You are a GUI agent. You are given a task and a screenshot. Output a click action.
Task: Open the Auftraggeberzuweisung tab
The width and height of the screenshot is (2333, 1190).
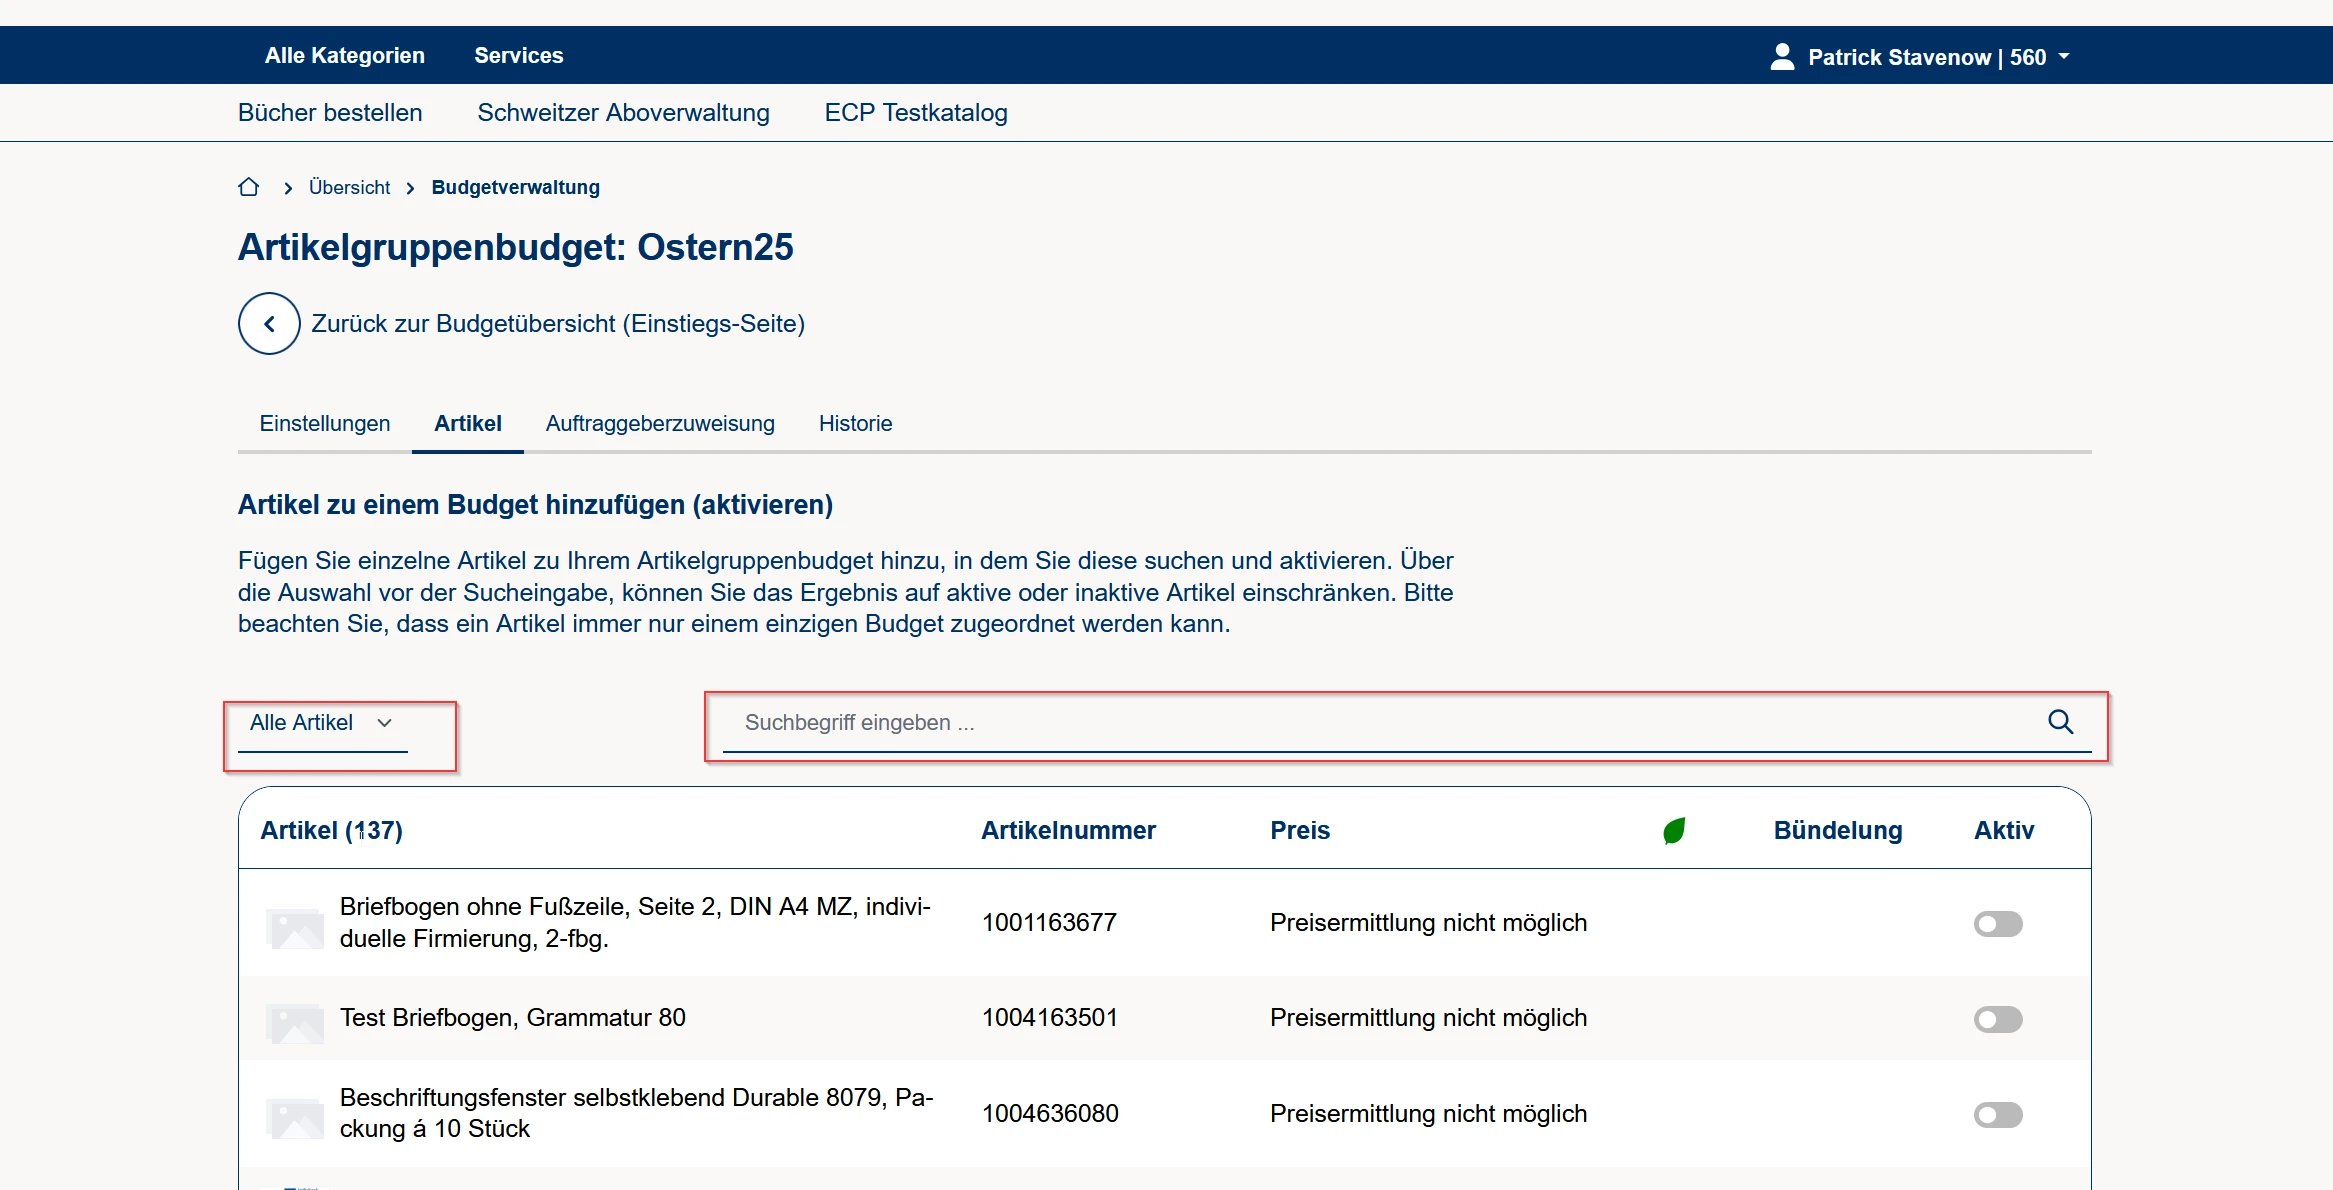660,423
